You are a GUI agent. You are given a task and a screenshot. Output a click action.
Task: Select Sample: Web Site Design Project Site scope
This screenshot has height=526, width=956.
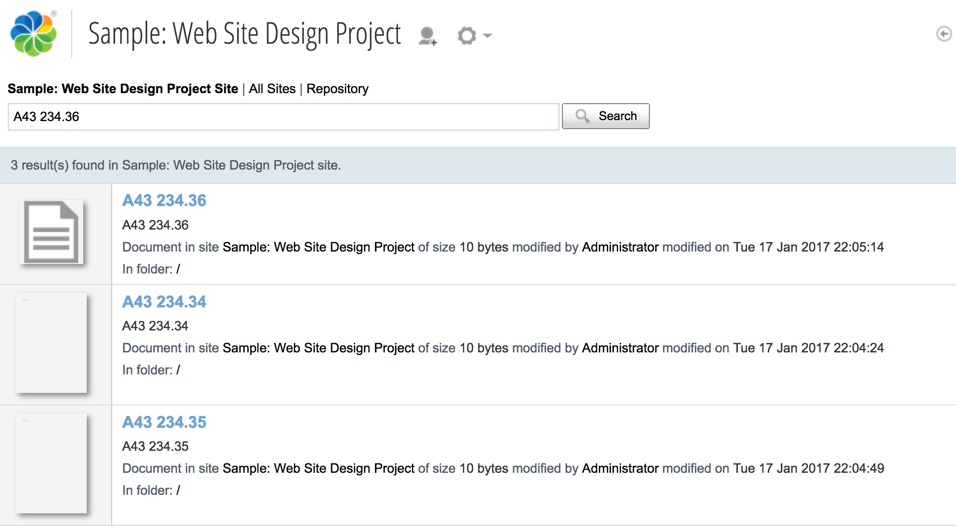(x=123, y=89)
